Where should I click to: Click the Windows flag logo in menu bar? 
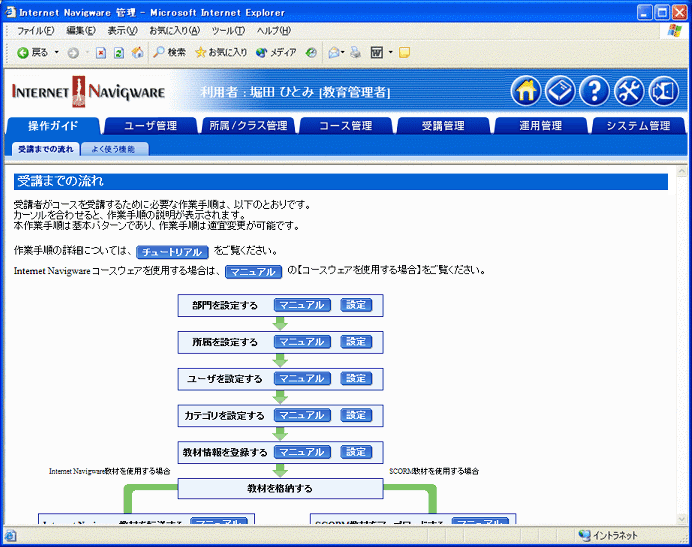coord(674,30)
